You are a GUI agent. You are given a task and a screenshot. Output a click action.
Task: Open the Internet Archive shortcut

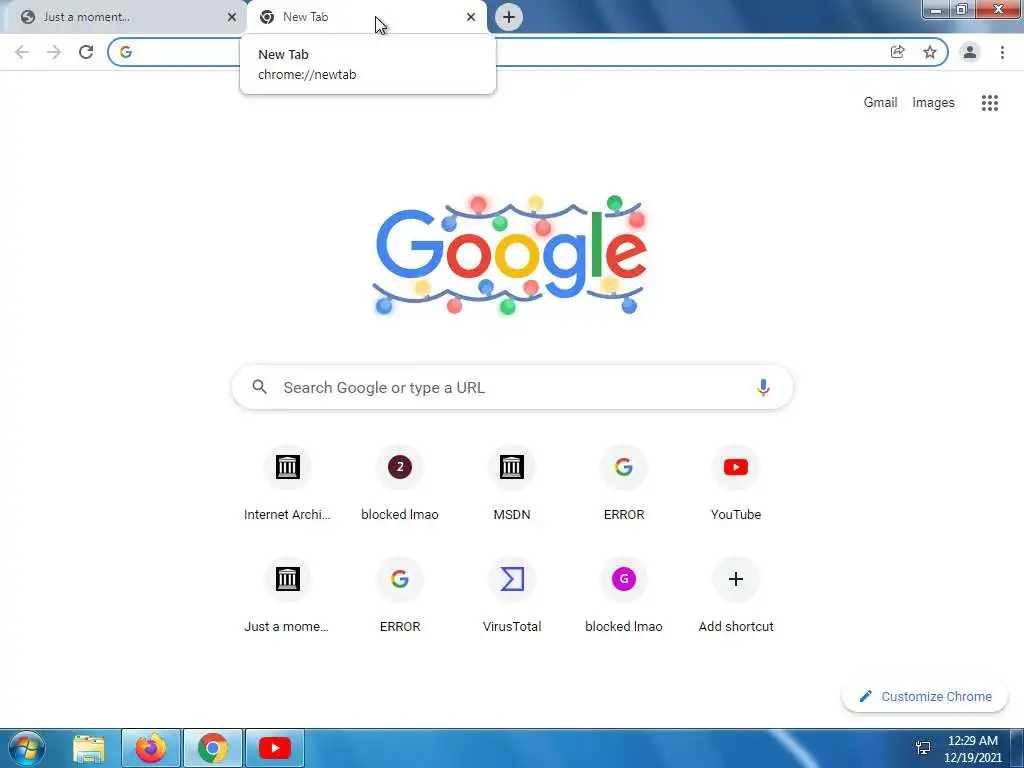click(x=287, y=483)
